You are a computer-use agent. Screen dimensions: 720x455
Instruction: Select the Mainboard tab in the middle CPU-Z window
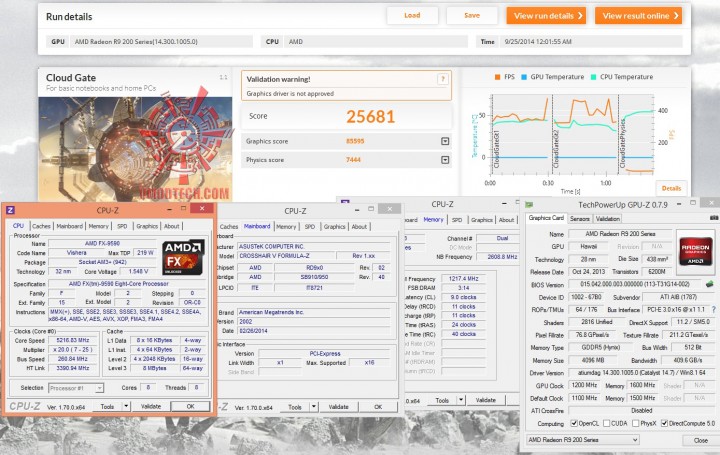tap(257, 226)
